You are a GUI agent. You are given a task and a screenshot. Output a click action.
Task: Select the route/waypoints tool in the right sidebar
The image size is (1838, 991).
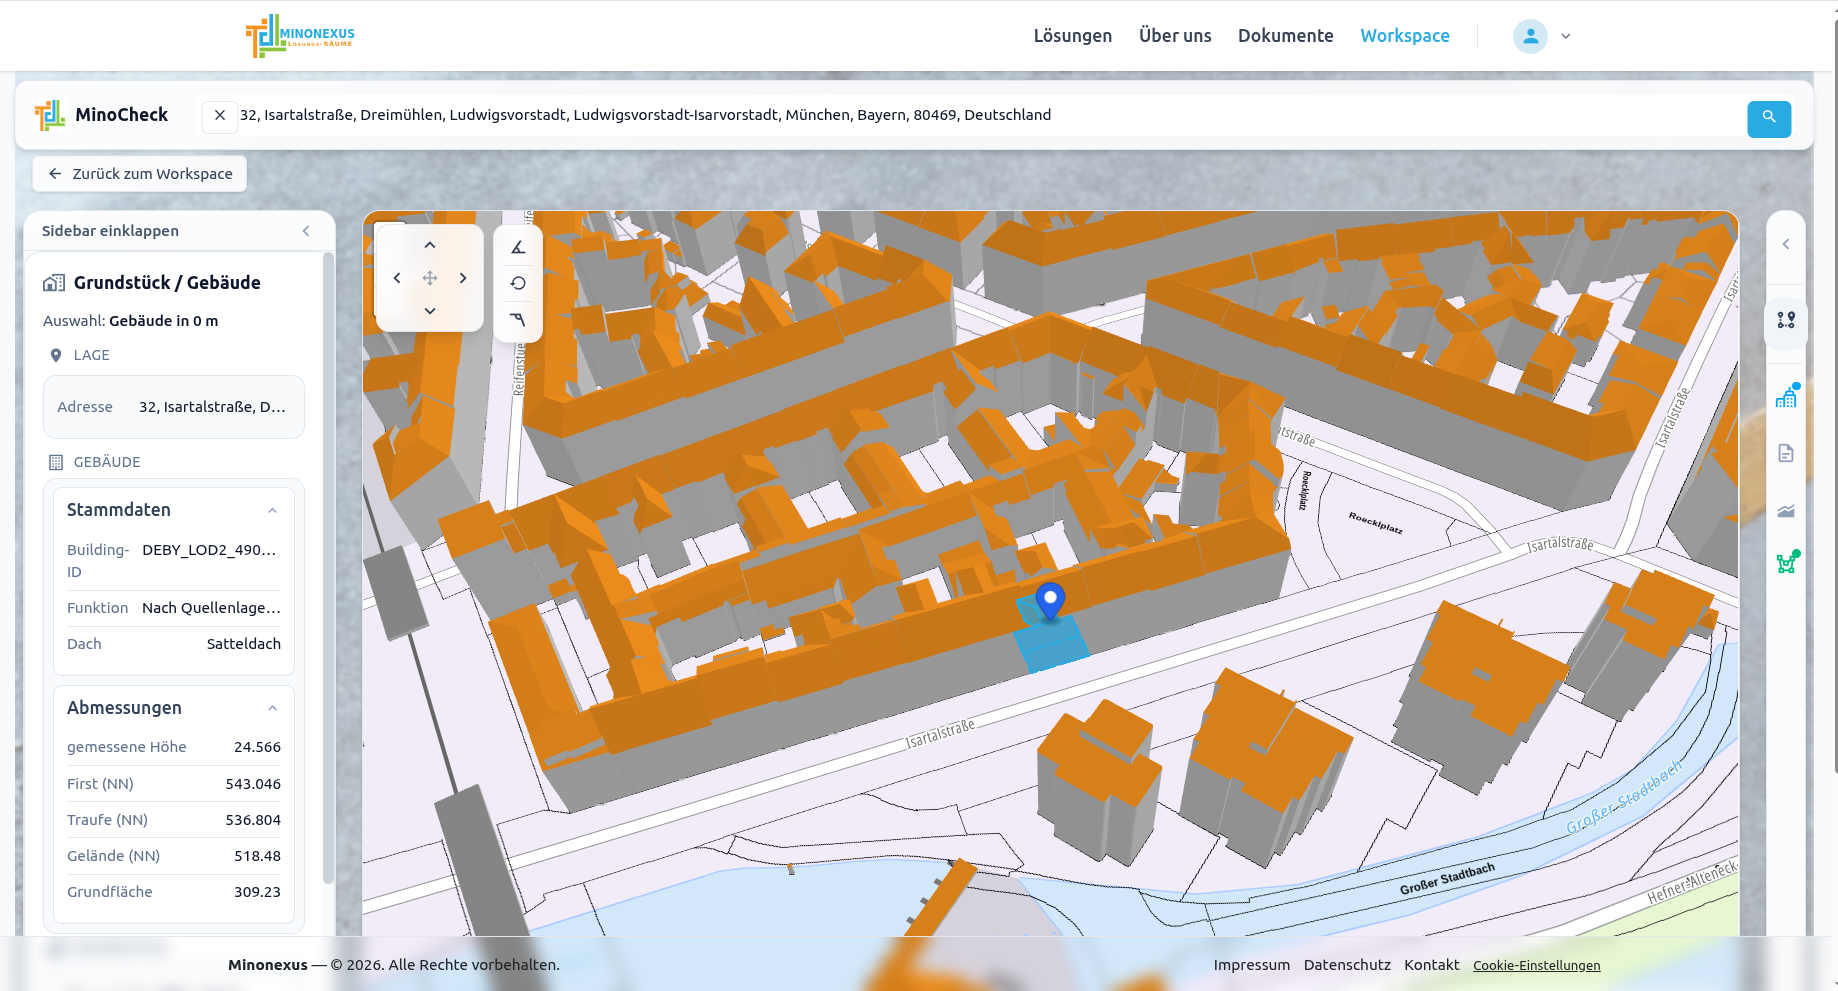pos(1786,322)
